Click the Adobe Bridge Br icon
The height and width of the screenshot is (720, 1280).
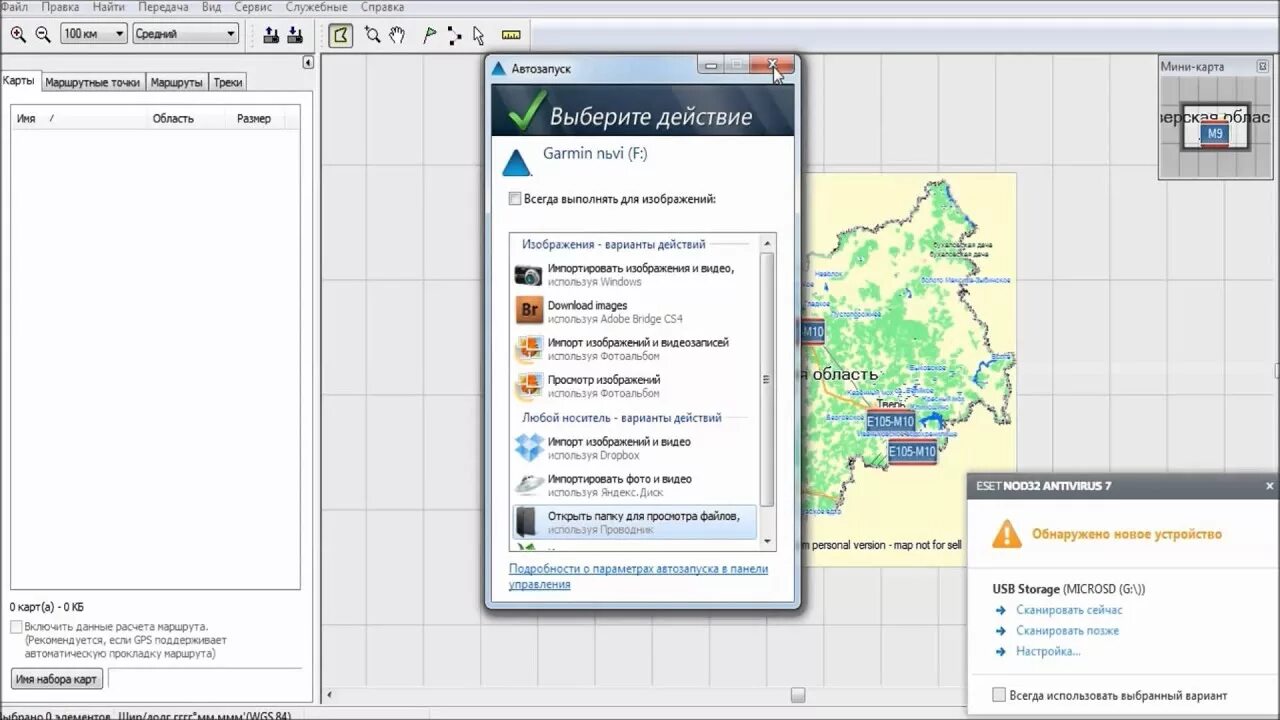coord(529,311)
